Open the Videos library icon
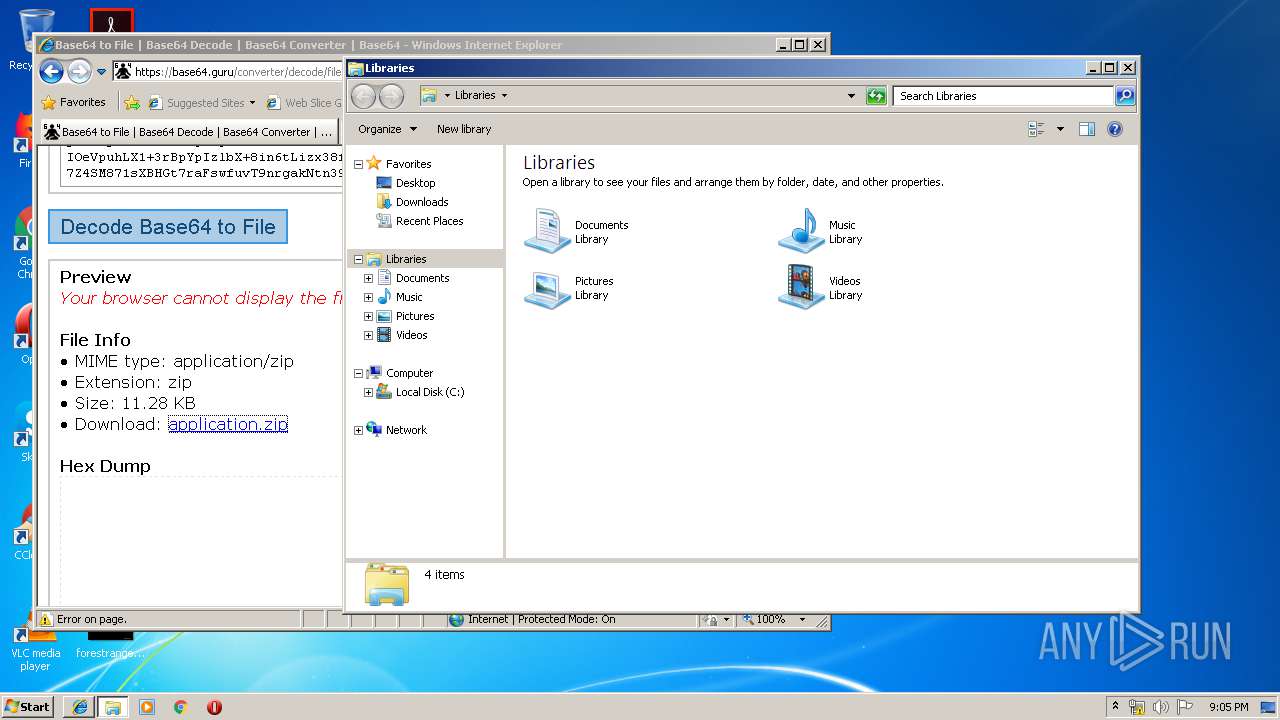The width and height of the screenshot is (1280, 720). pyautogui.click(x=801, y=288)
